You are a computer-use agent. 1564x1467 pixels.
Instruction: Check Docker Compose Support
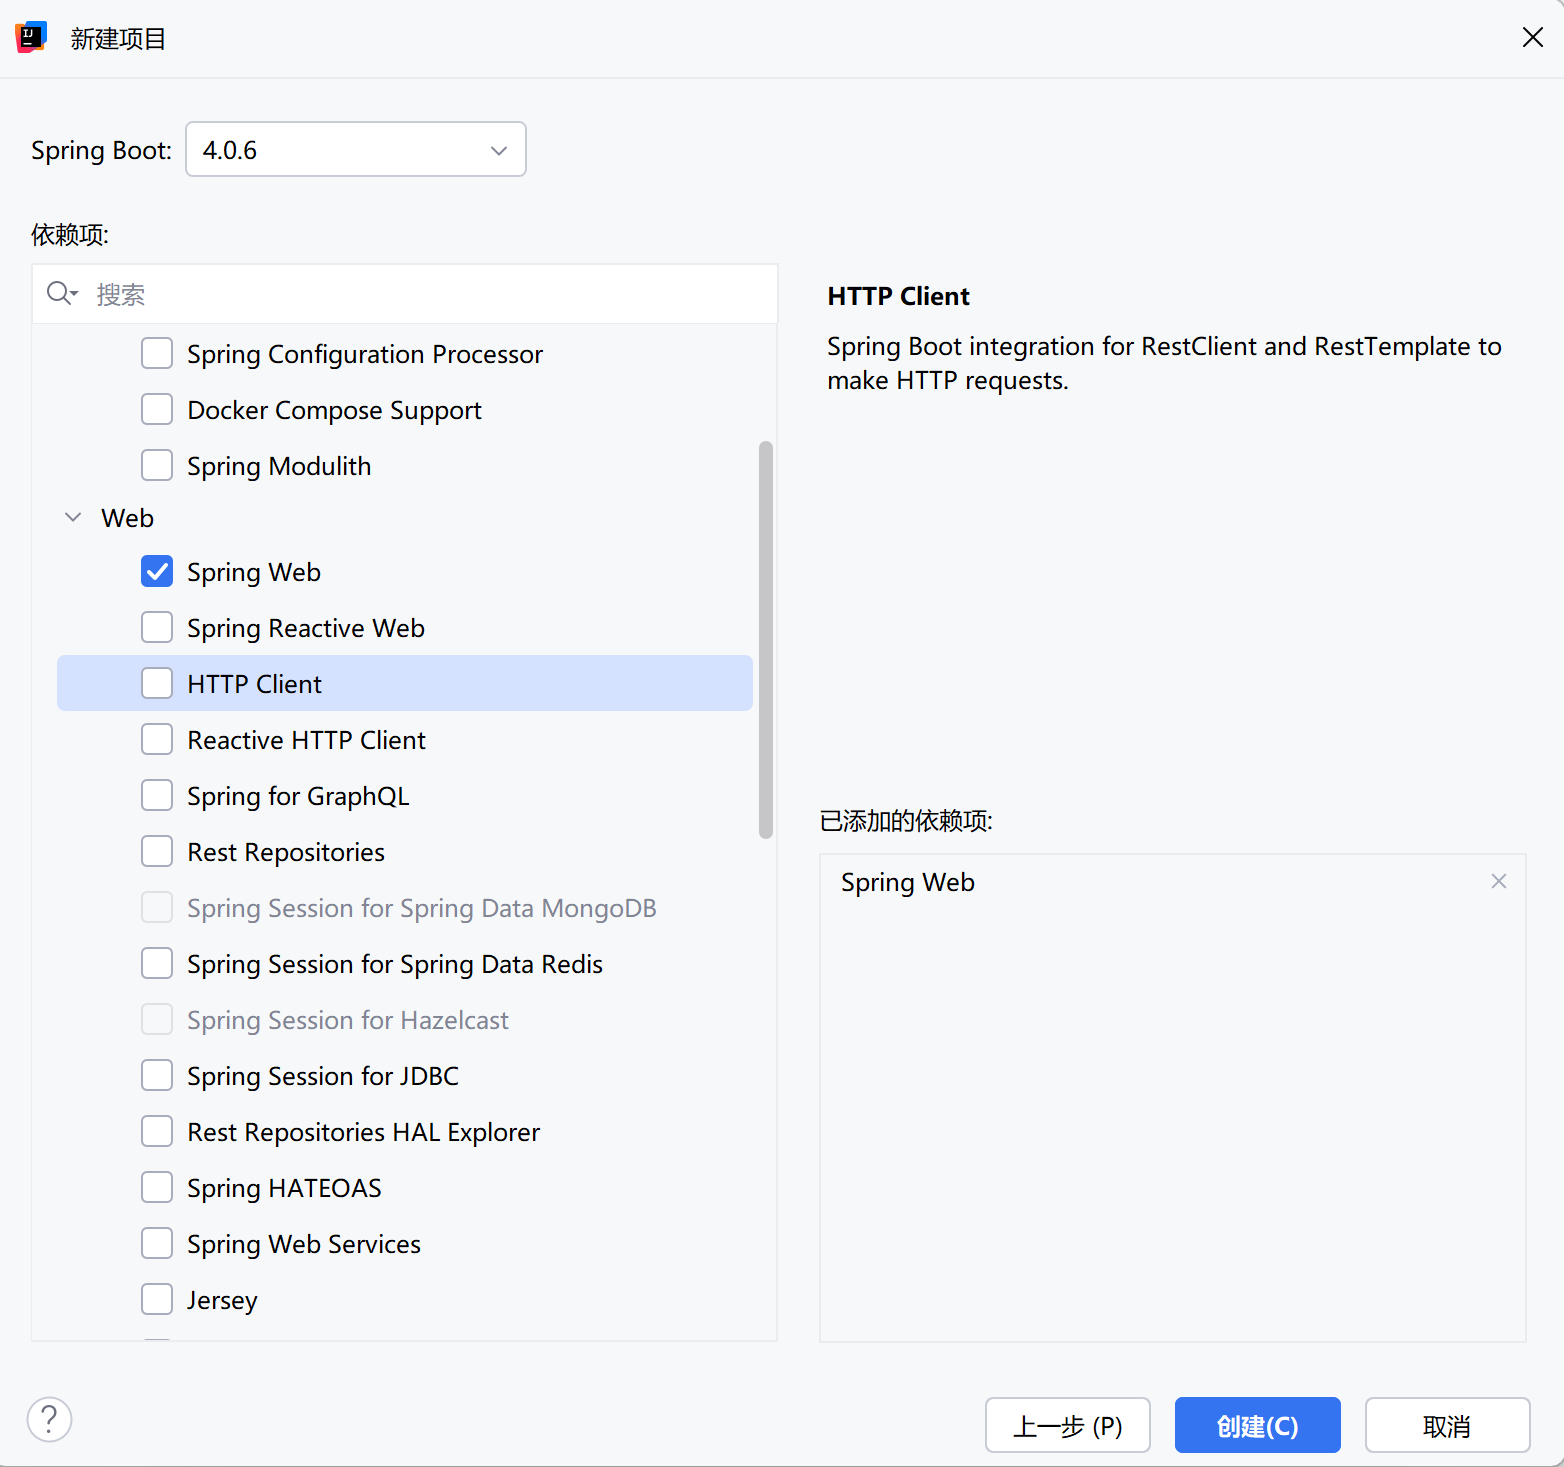[157, 409]
